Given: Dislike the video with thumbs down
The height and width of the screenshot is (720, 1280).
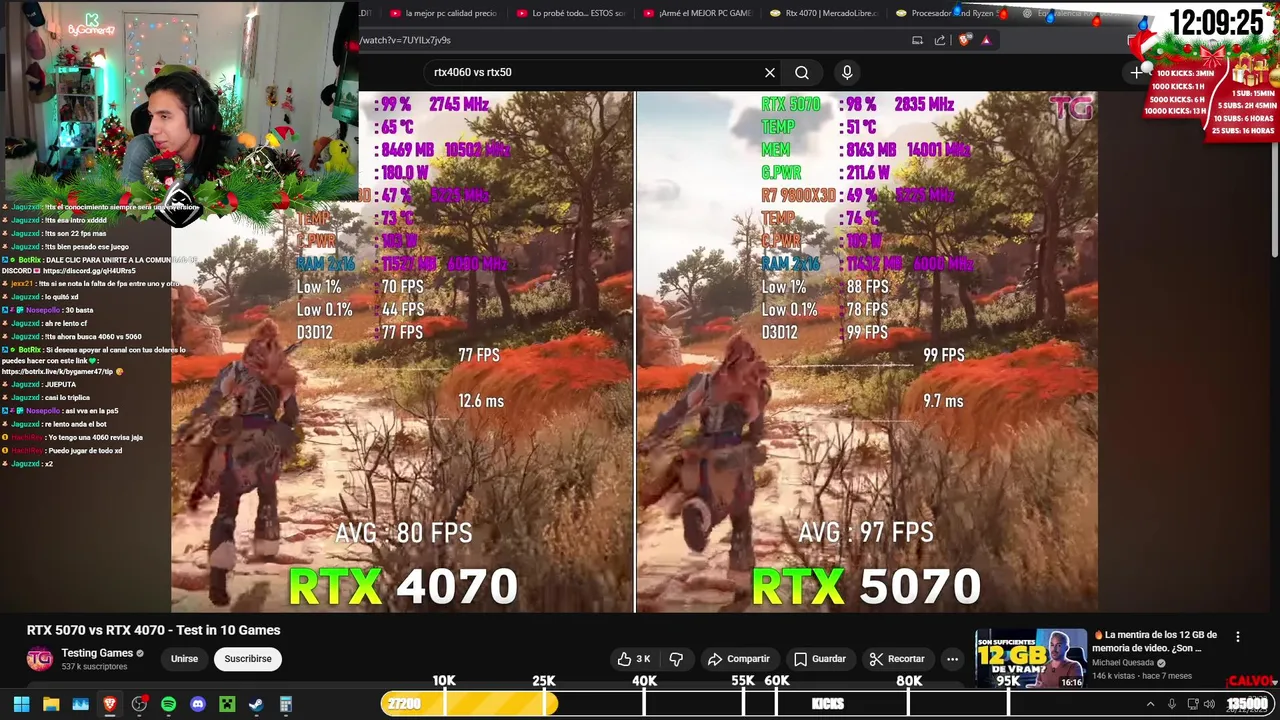Looking at the screenshot, I should point(676,659).
